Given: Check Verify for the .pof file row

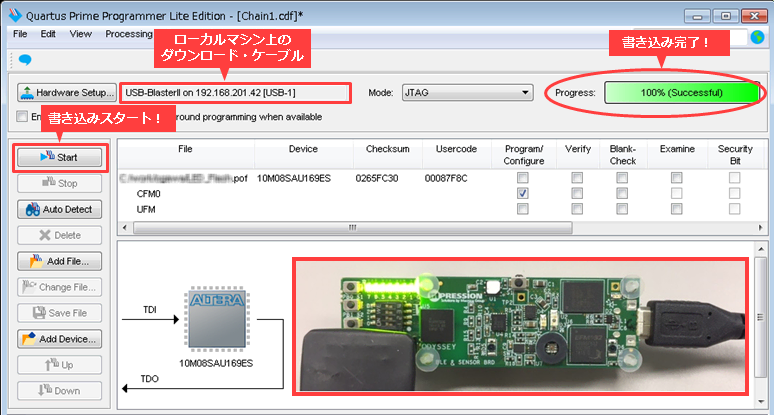Looking at the screenshot, I should click(x=577, y=178).
